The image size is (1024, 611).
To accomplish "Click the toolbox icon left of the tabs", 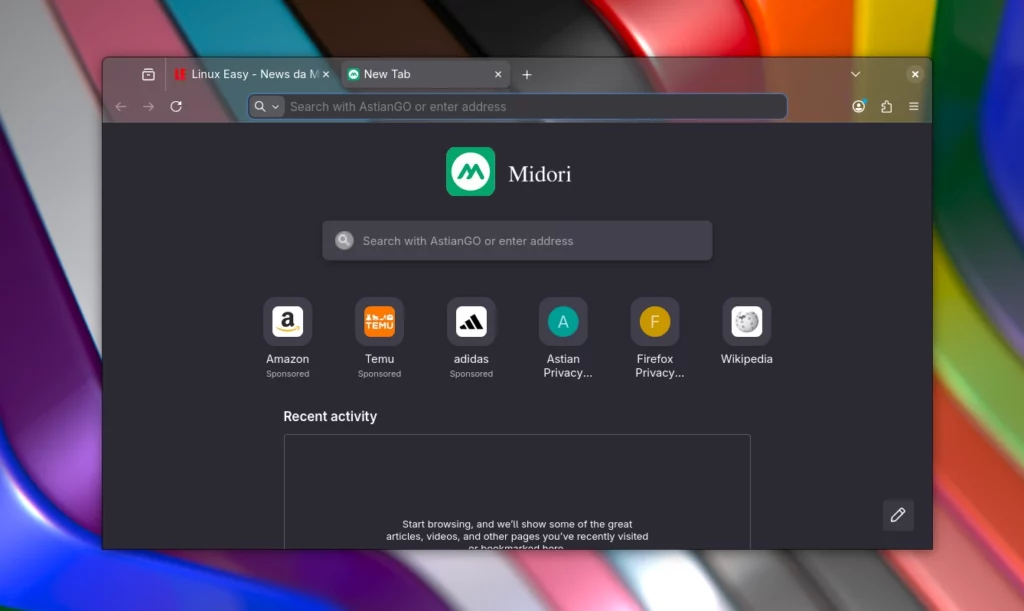I will (147, 73).
